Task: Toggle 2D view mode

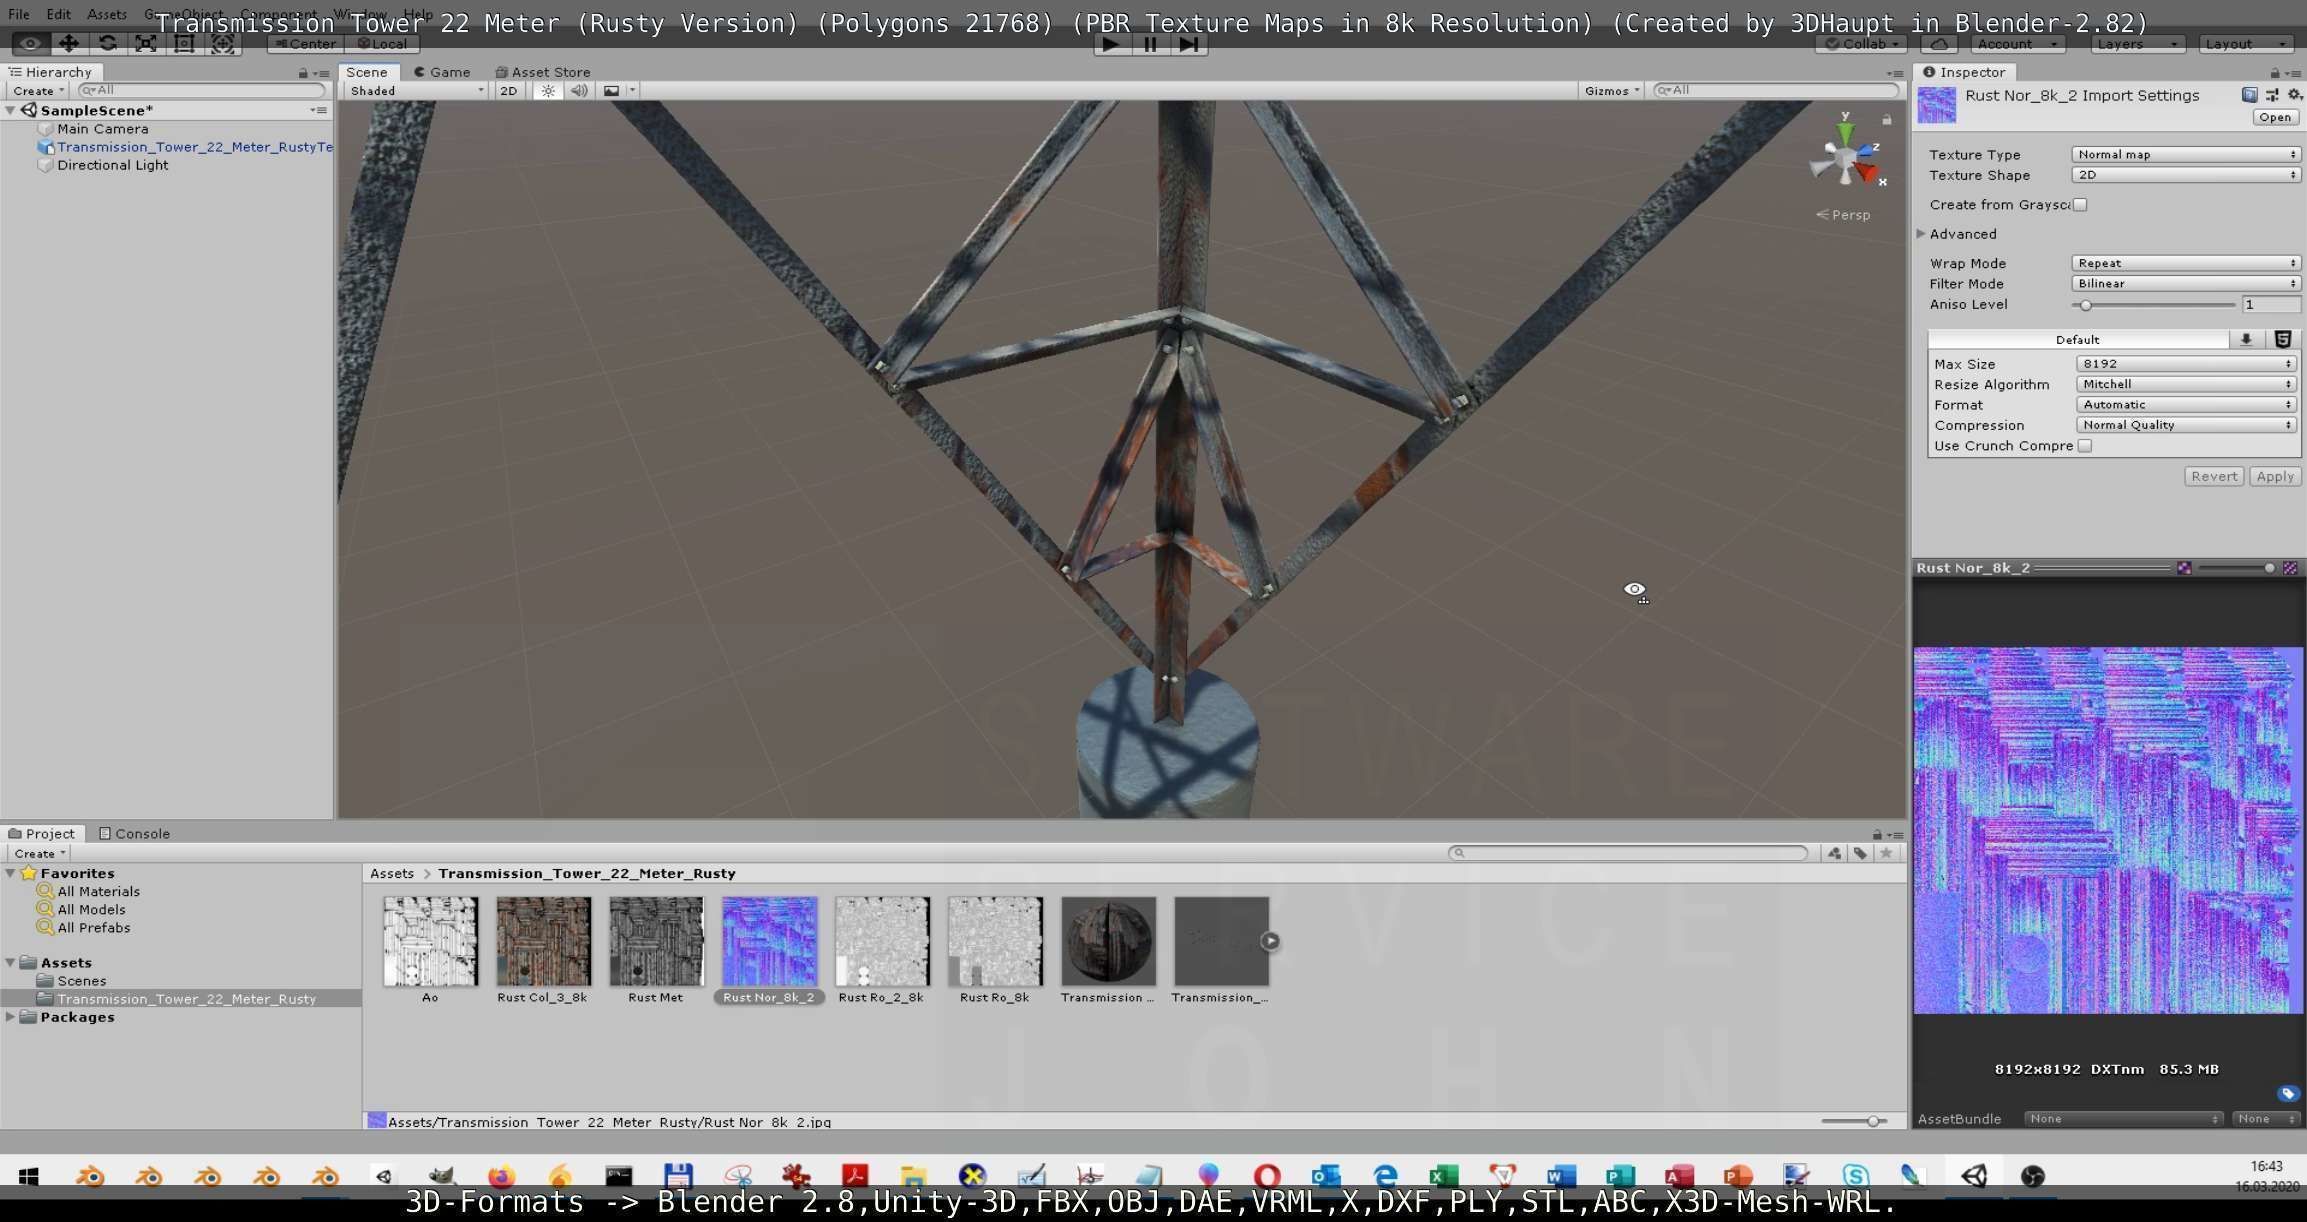Action: tap(508, 90)
